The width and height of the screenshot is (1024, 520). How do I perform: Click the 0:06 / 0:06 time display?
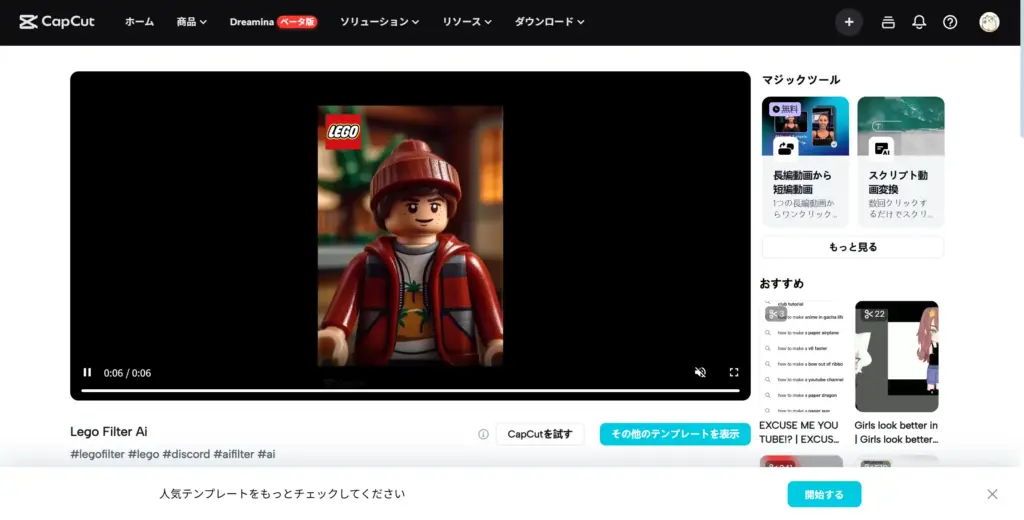[127, 373]
